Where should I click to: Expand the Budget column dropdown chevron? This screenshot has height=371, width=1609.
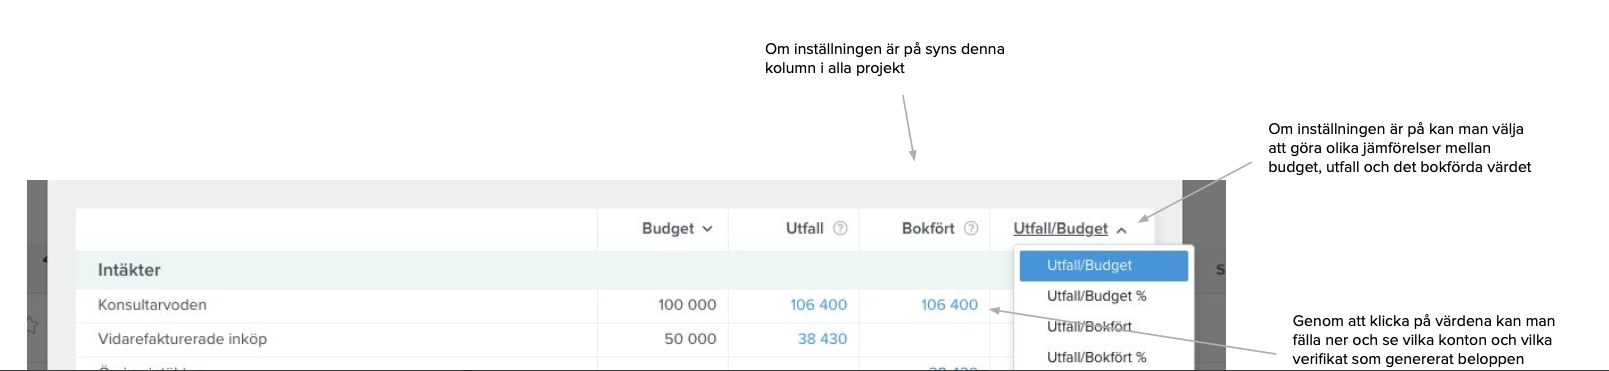pyautogui.click(x=708, y=229)
